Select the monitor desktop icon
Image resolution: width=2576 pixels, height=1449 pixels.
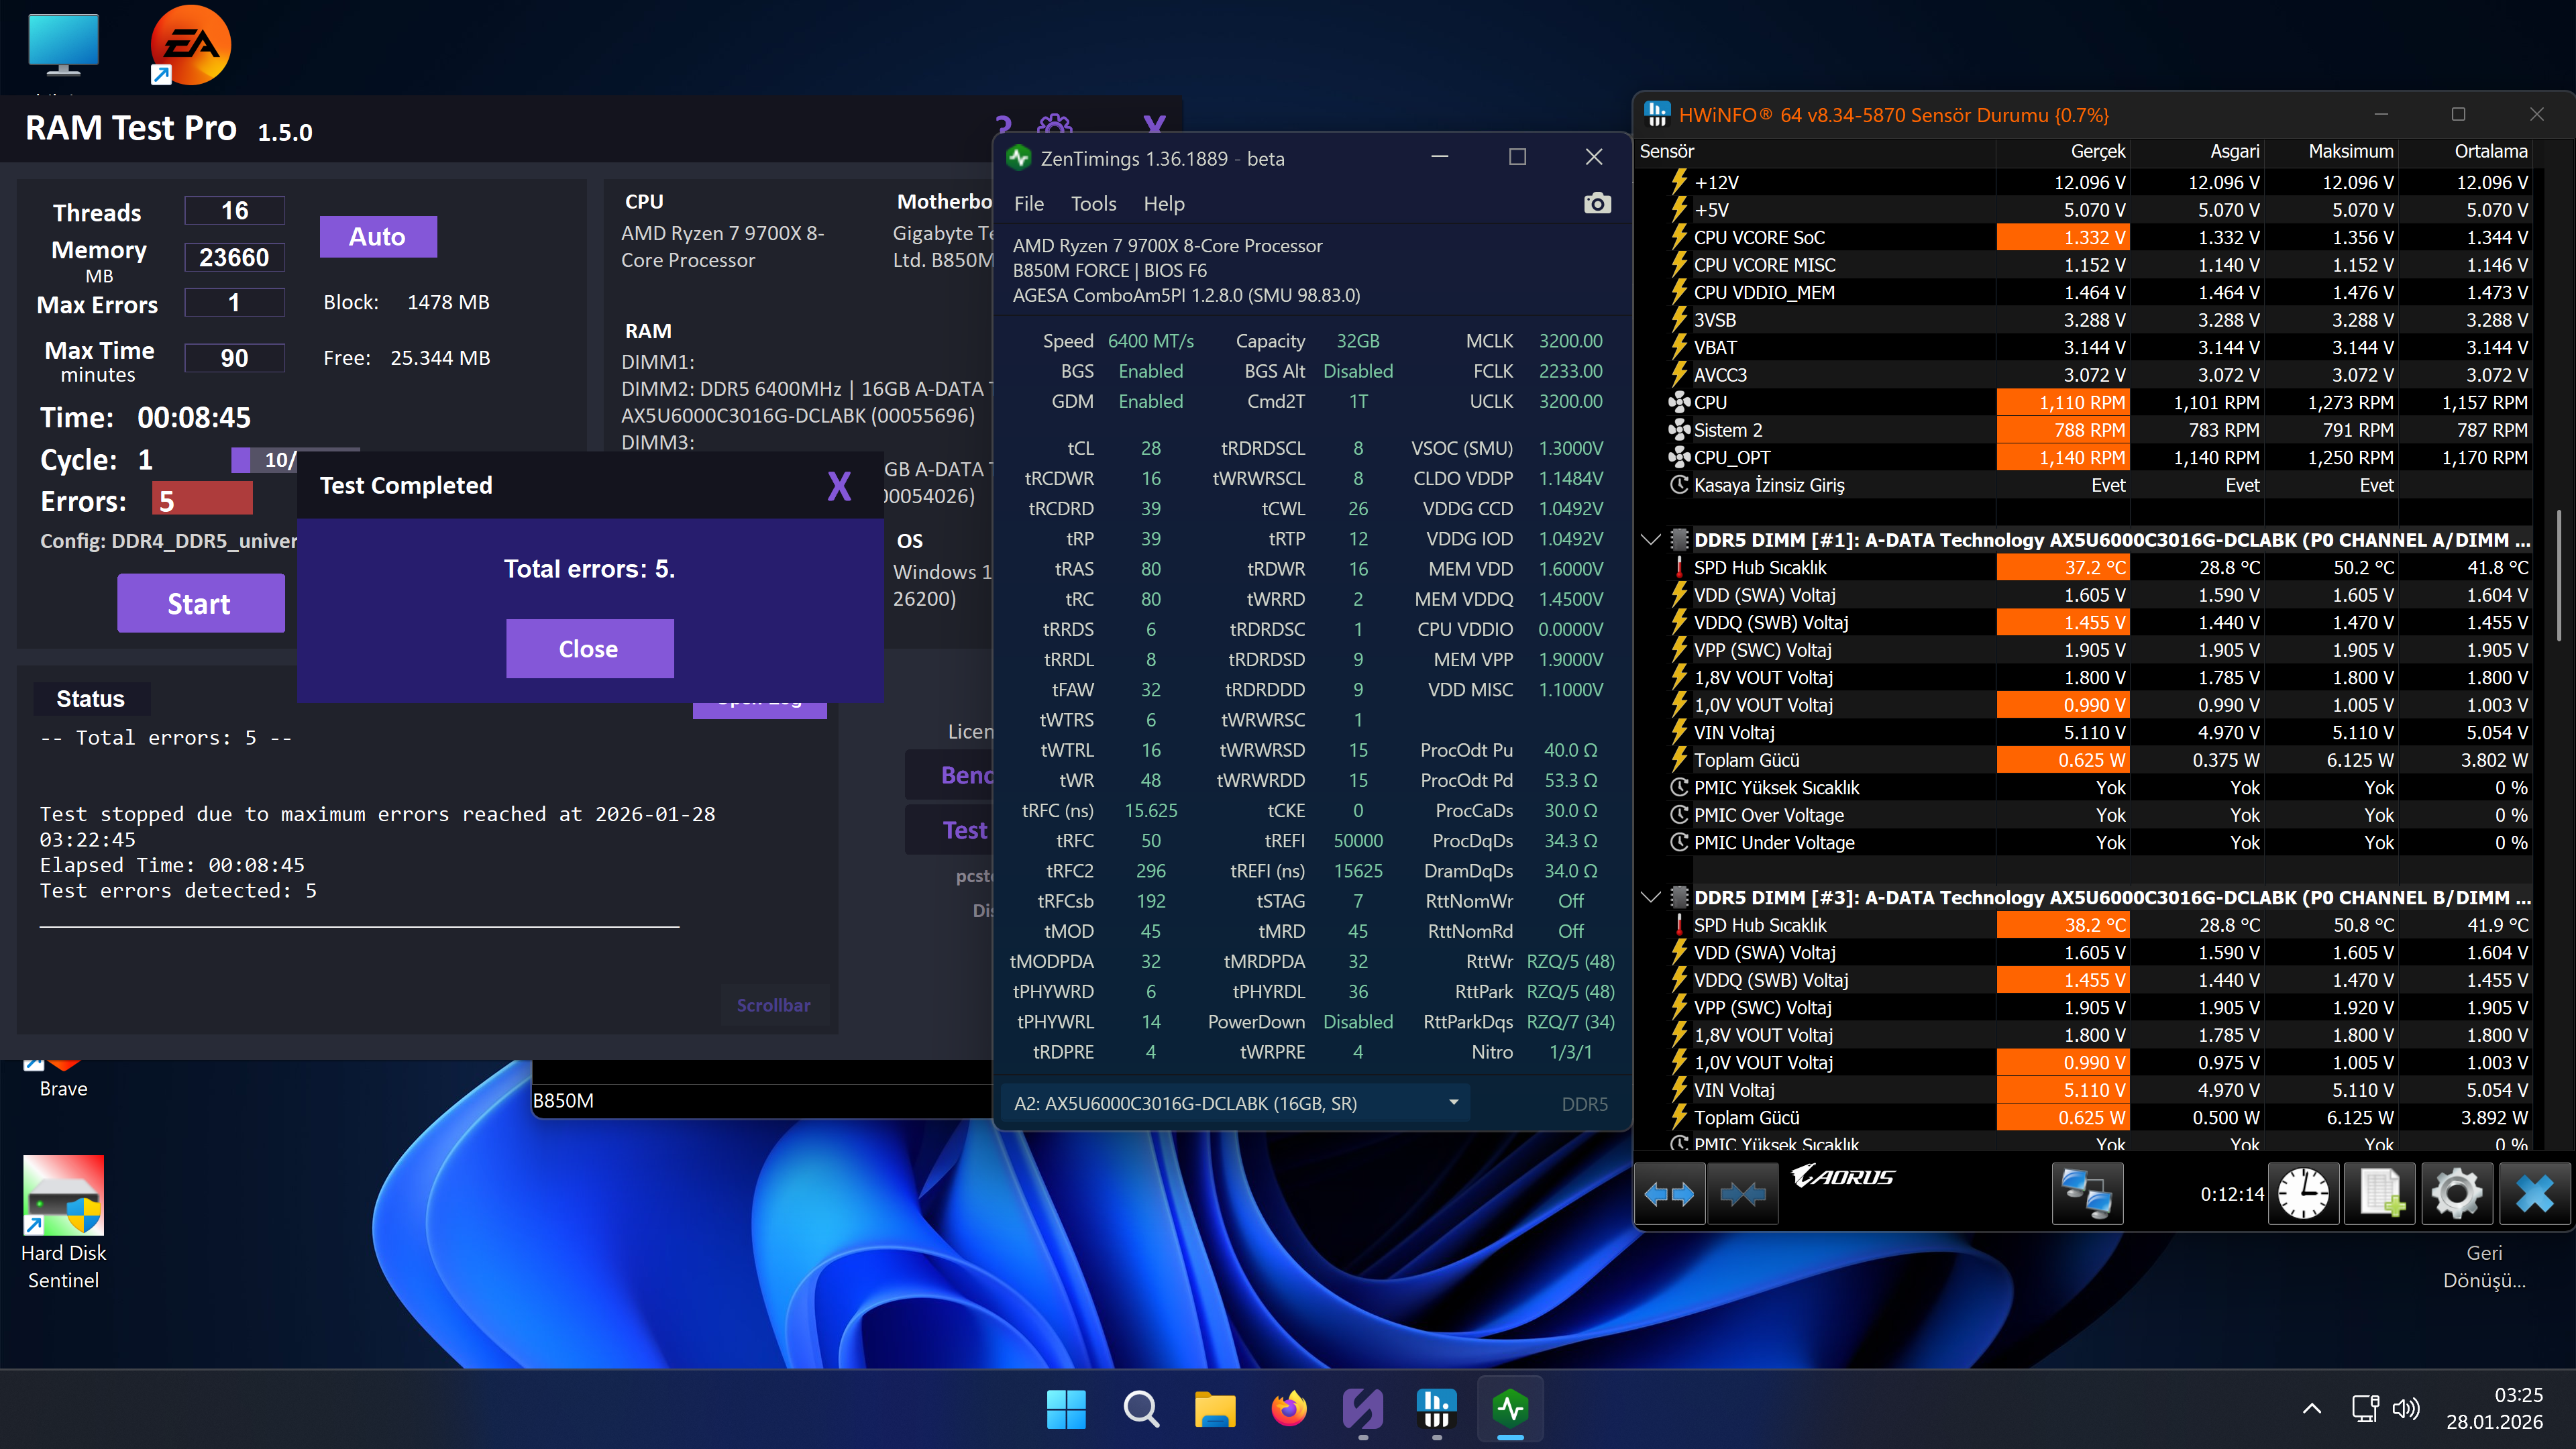pyautogui.click(x=63, y=46)
